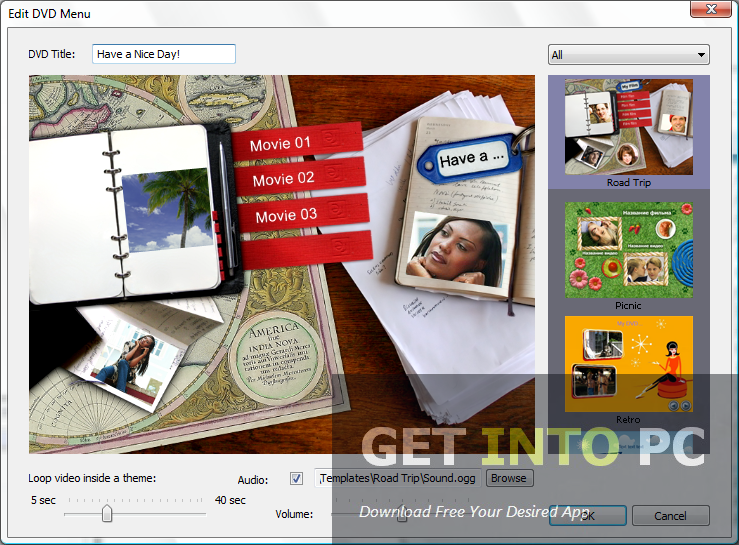Select the Road Trip template thumbnail
739x545 pixels.
[629, 127]
